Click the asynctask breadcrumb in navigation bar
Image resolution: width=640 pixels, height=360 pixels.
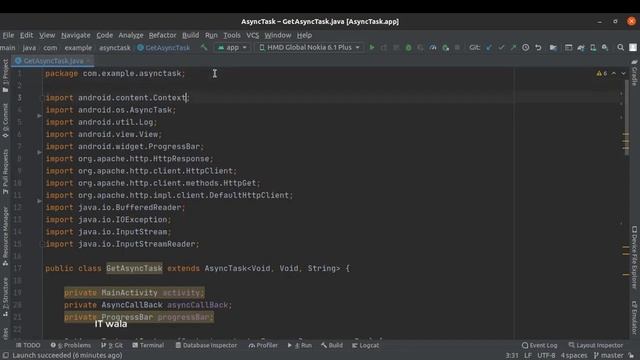115,48
